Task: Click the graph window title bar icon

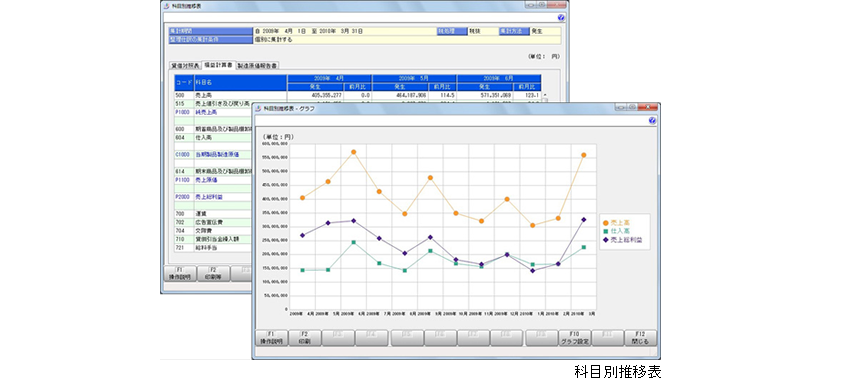Action: point(258,108)
